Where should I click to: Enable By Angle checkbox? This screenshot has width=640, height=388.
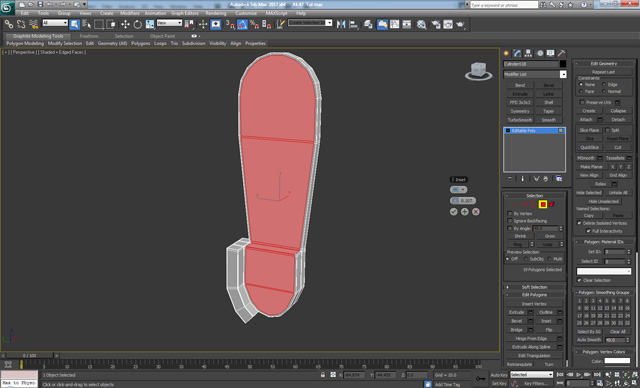(x=509, y=228)
